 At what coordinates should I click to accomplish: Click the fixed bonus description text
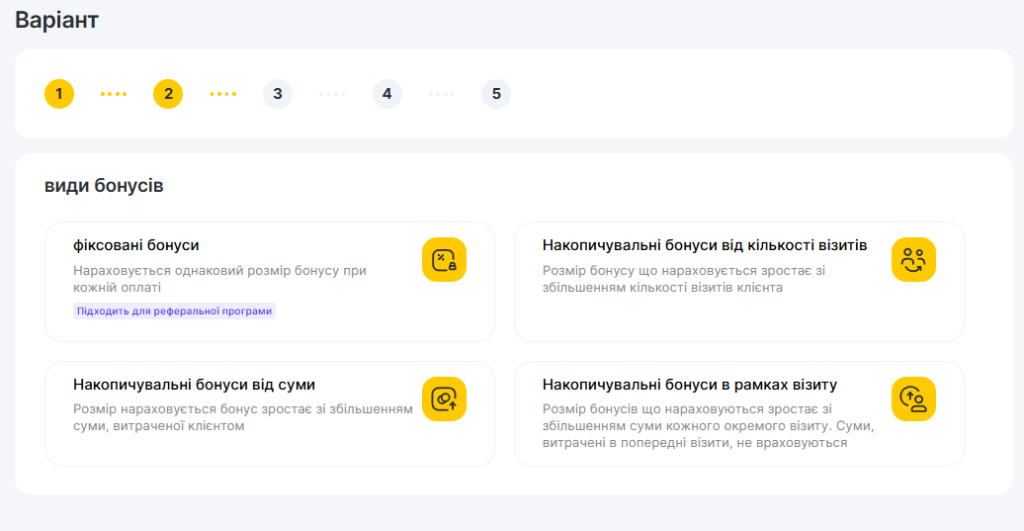[220, 279]
